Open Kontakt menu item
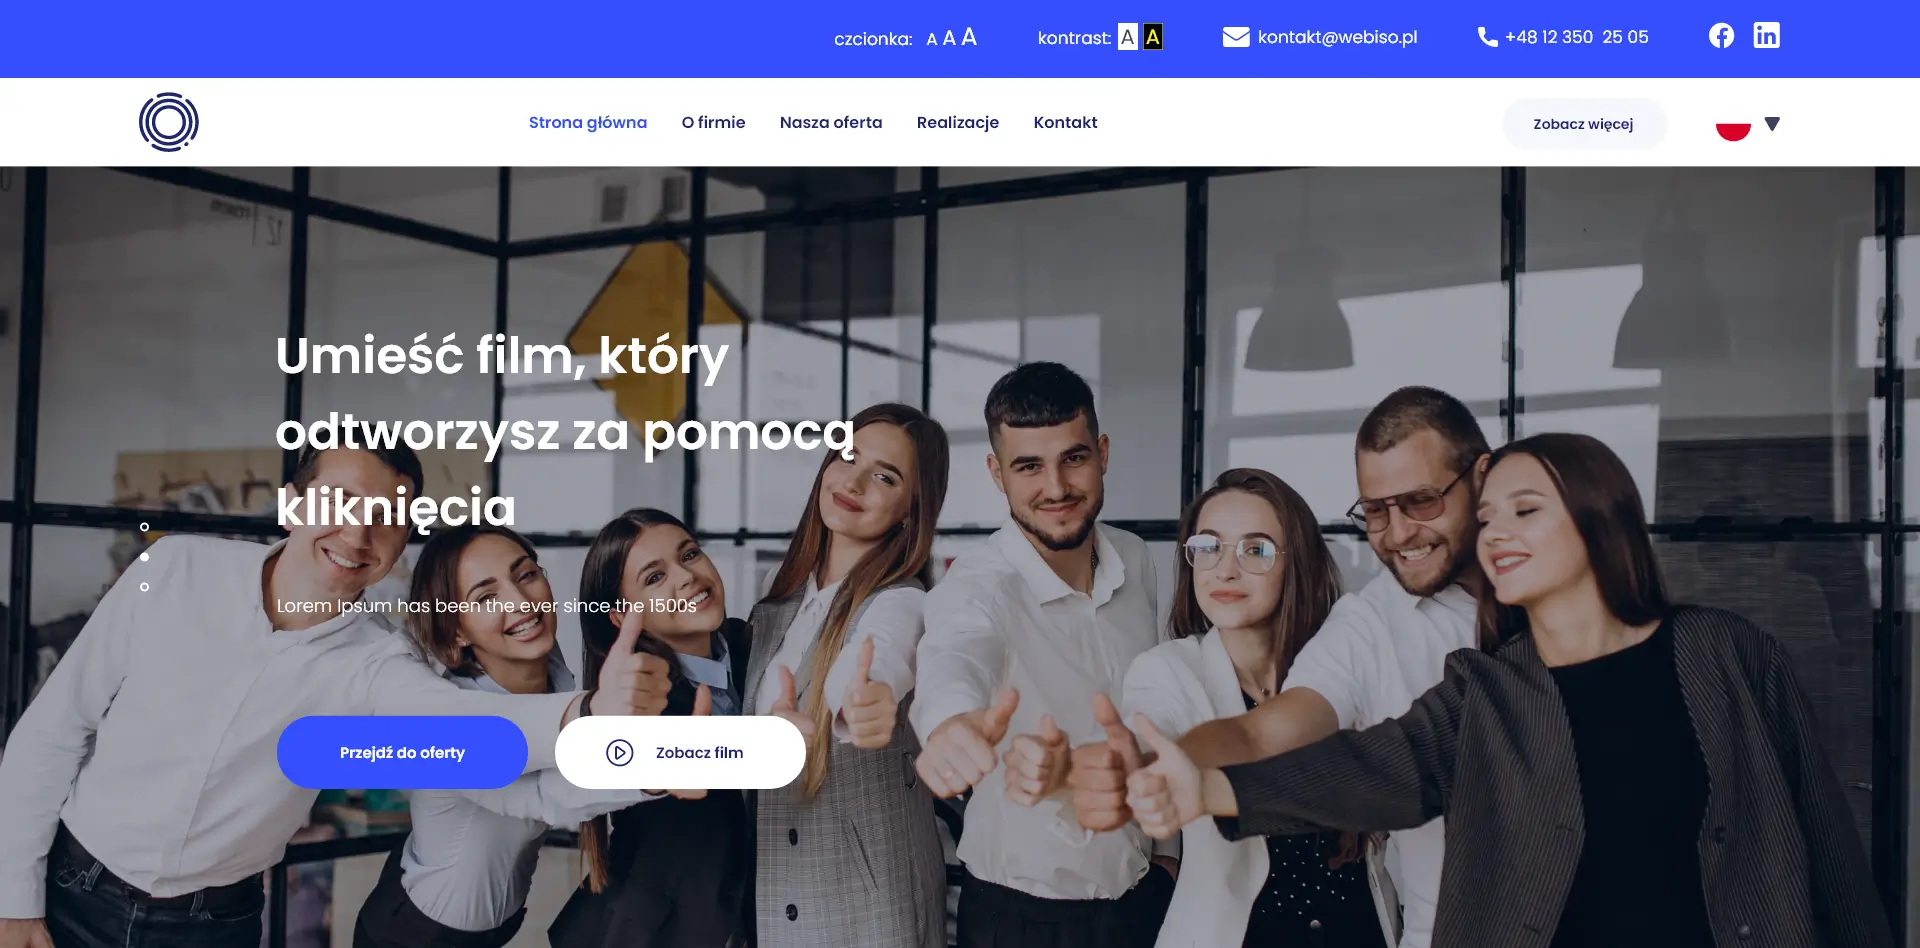1920x948 pixels. coord(1065,122)
